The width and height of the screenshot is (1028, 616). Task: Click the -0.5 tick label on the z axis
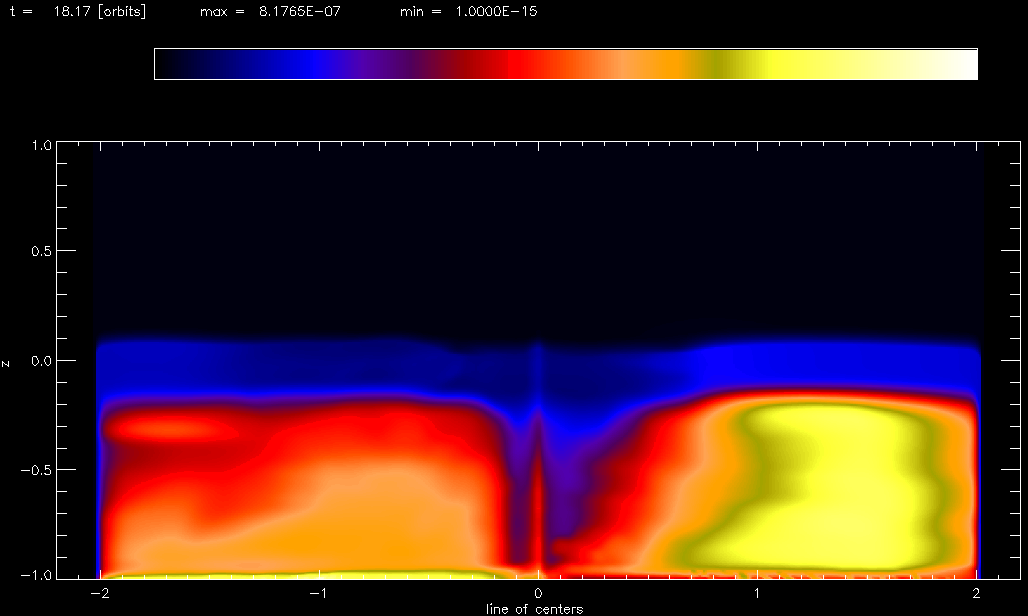[x=36, y=470]
